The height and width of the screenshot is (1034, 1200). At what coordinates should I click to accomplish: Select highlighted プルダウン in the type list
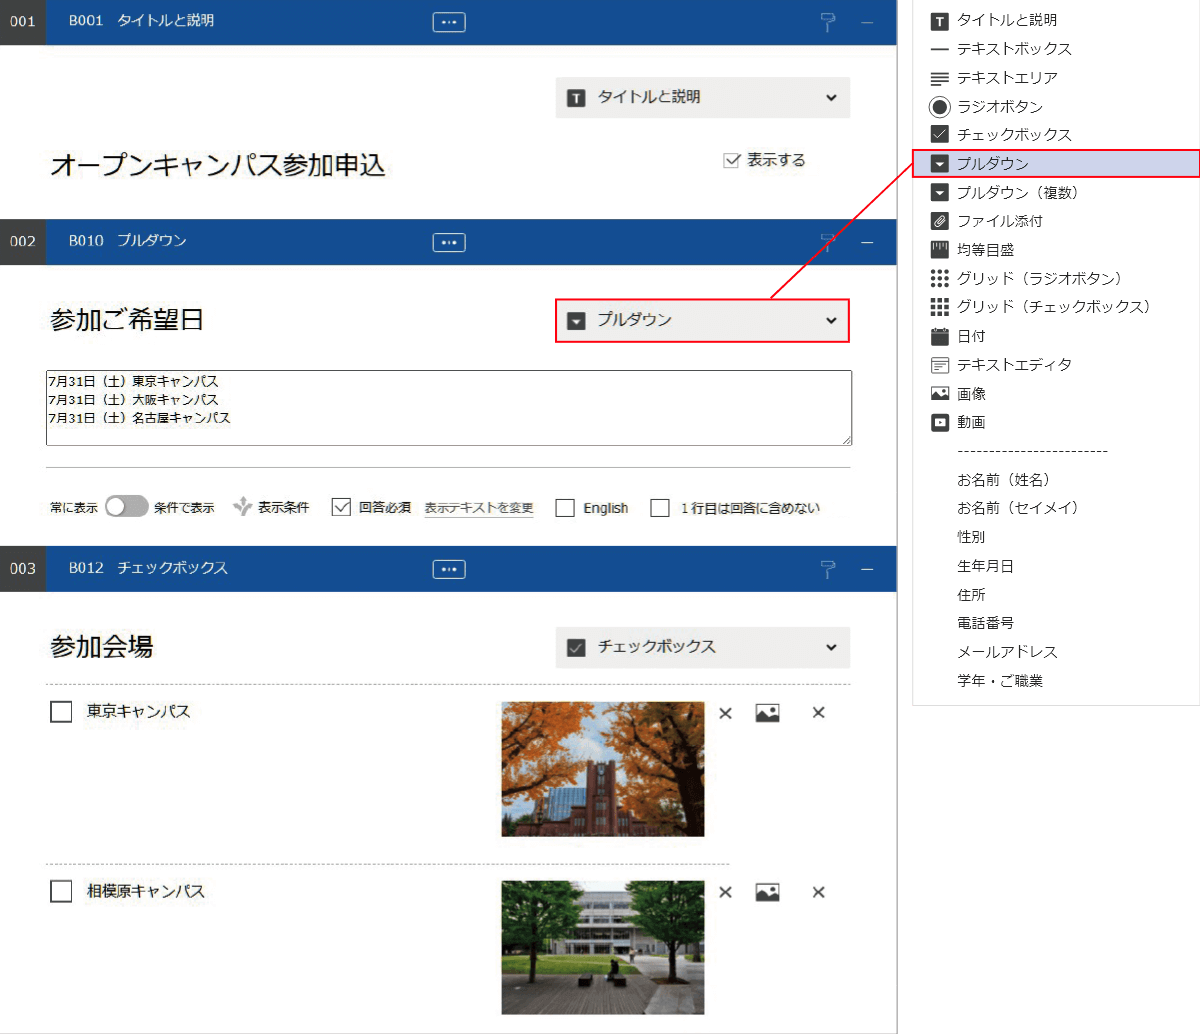[x=1056, y=164]
